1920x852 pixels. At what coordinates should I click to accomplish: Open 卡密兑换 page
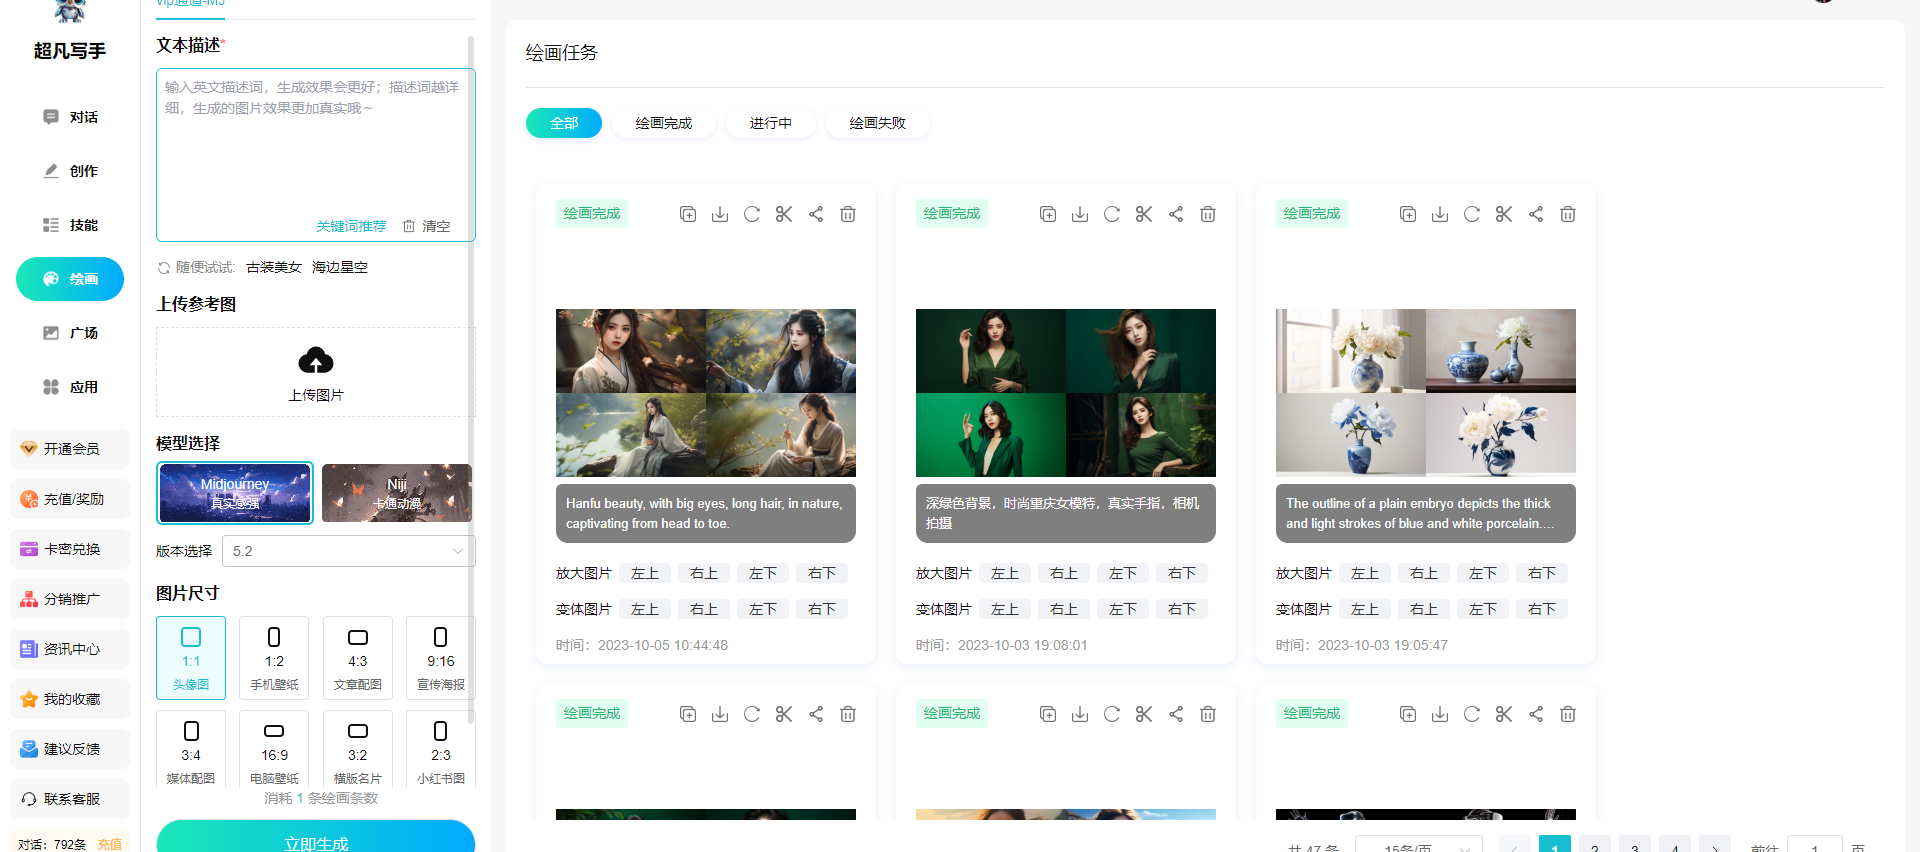coord(70,549)
